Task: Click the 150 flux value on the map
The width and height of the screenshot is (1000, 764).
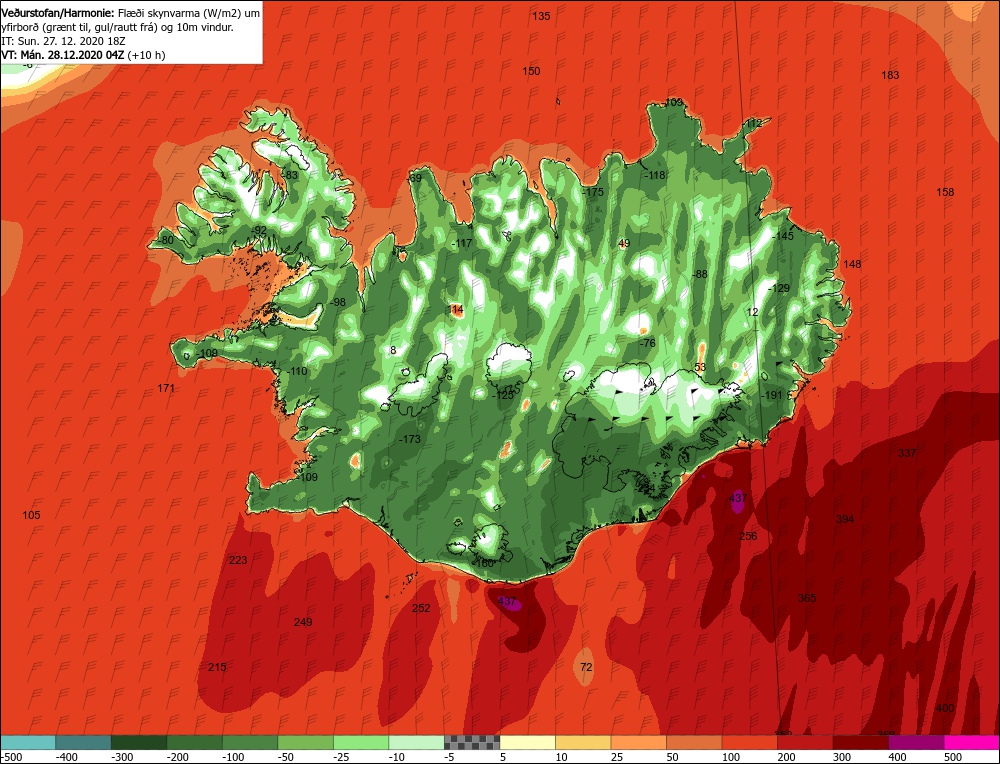Action: [531, 71]
